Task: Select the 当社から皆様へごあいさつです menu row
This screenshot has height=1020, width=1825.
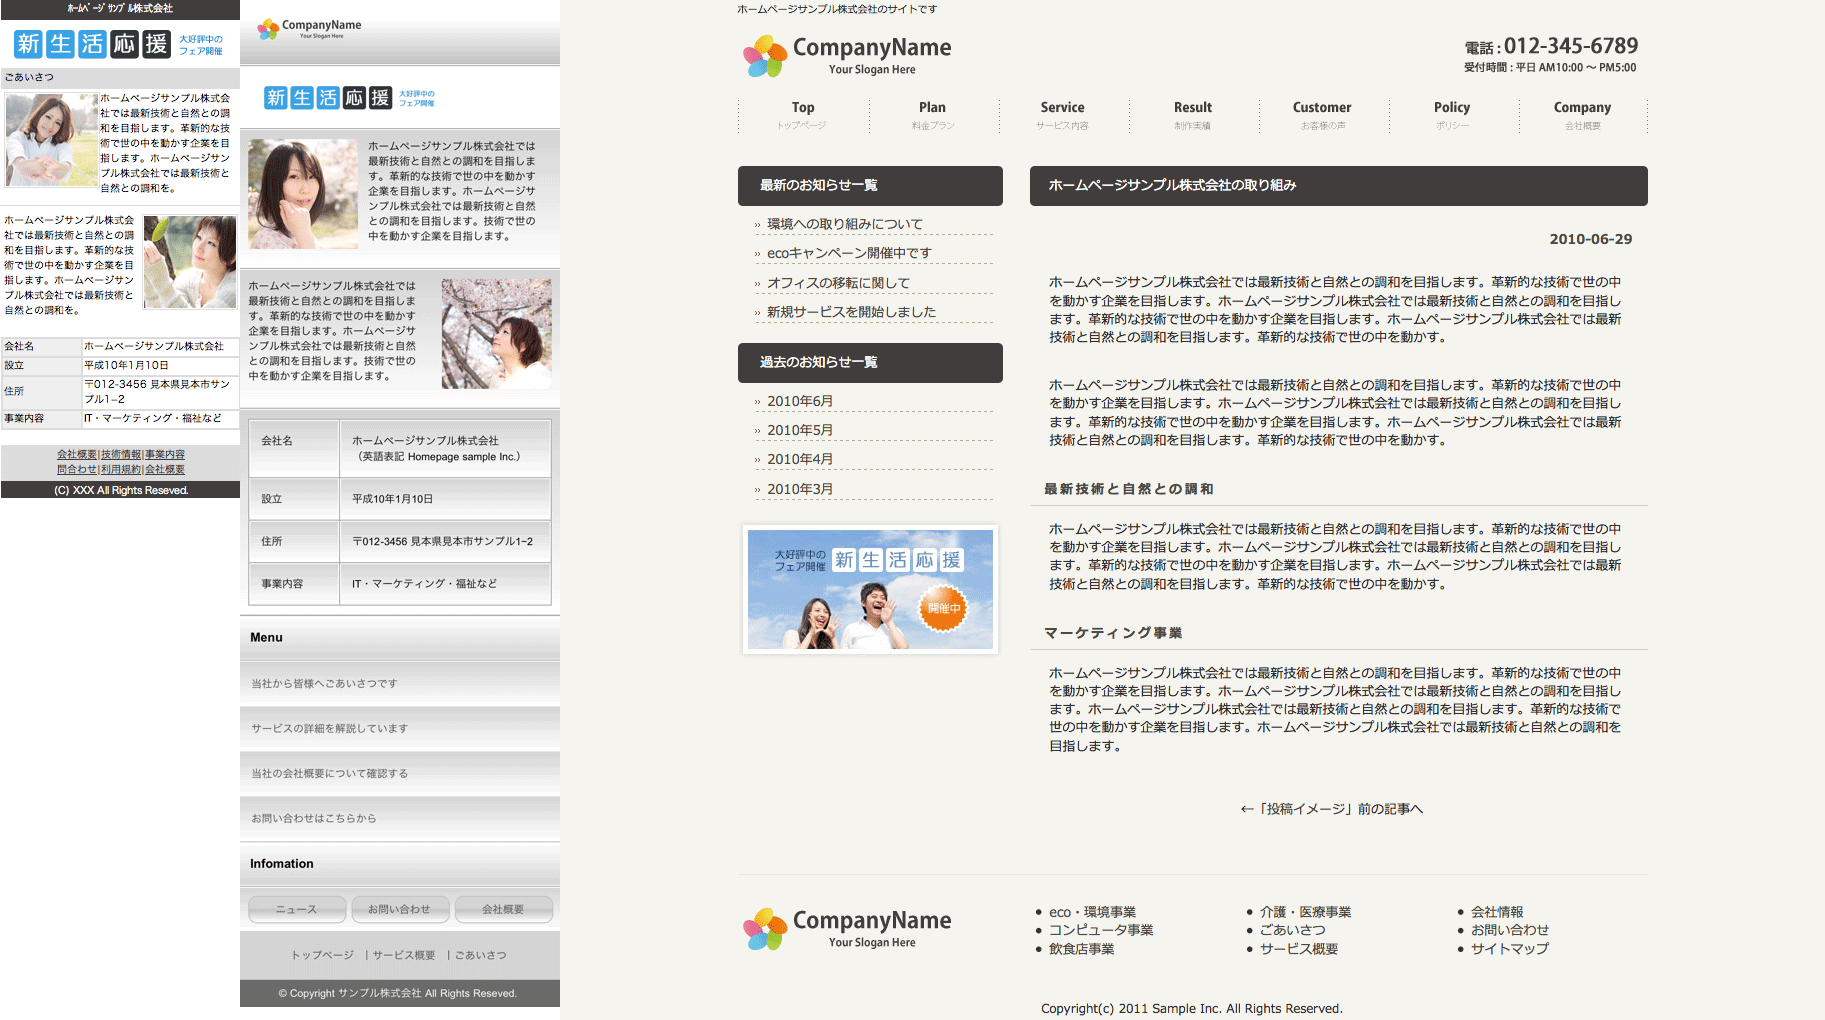Action: point(324,684)
